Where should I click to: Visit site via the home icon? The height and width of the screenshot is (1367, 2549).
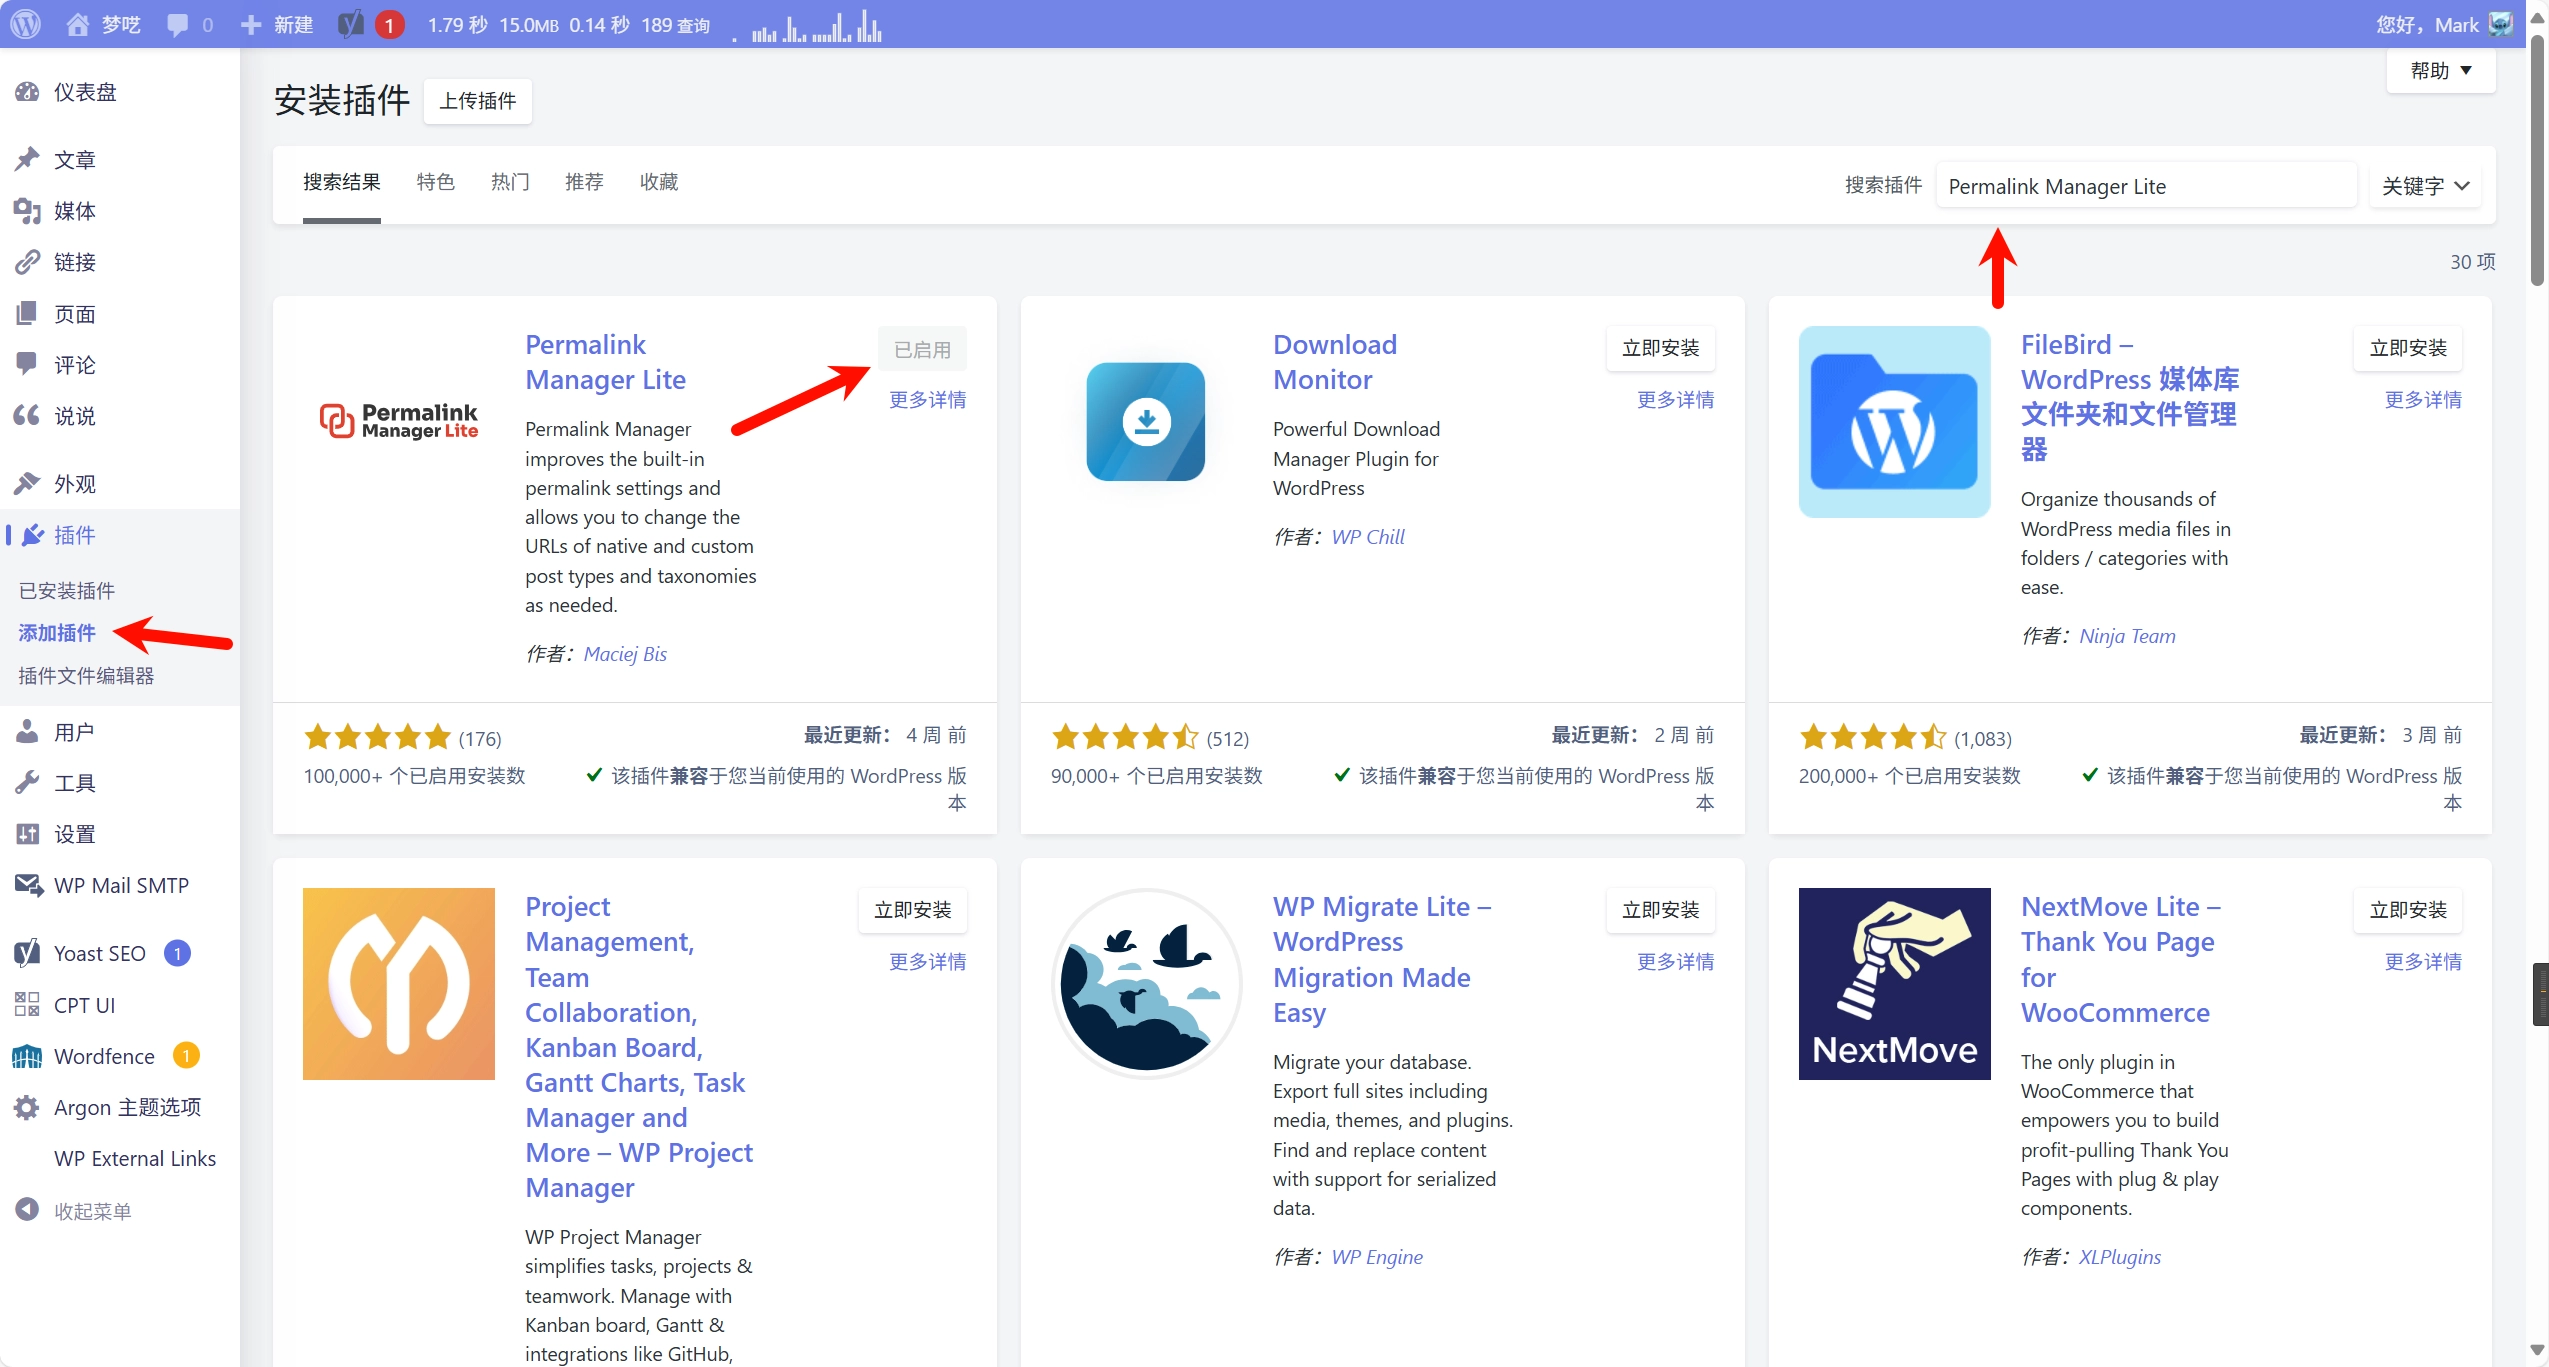click(77, 24)
